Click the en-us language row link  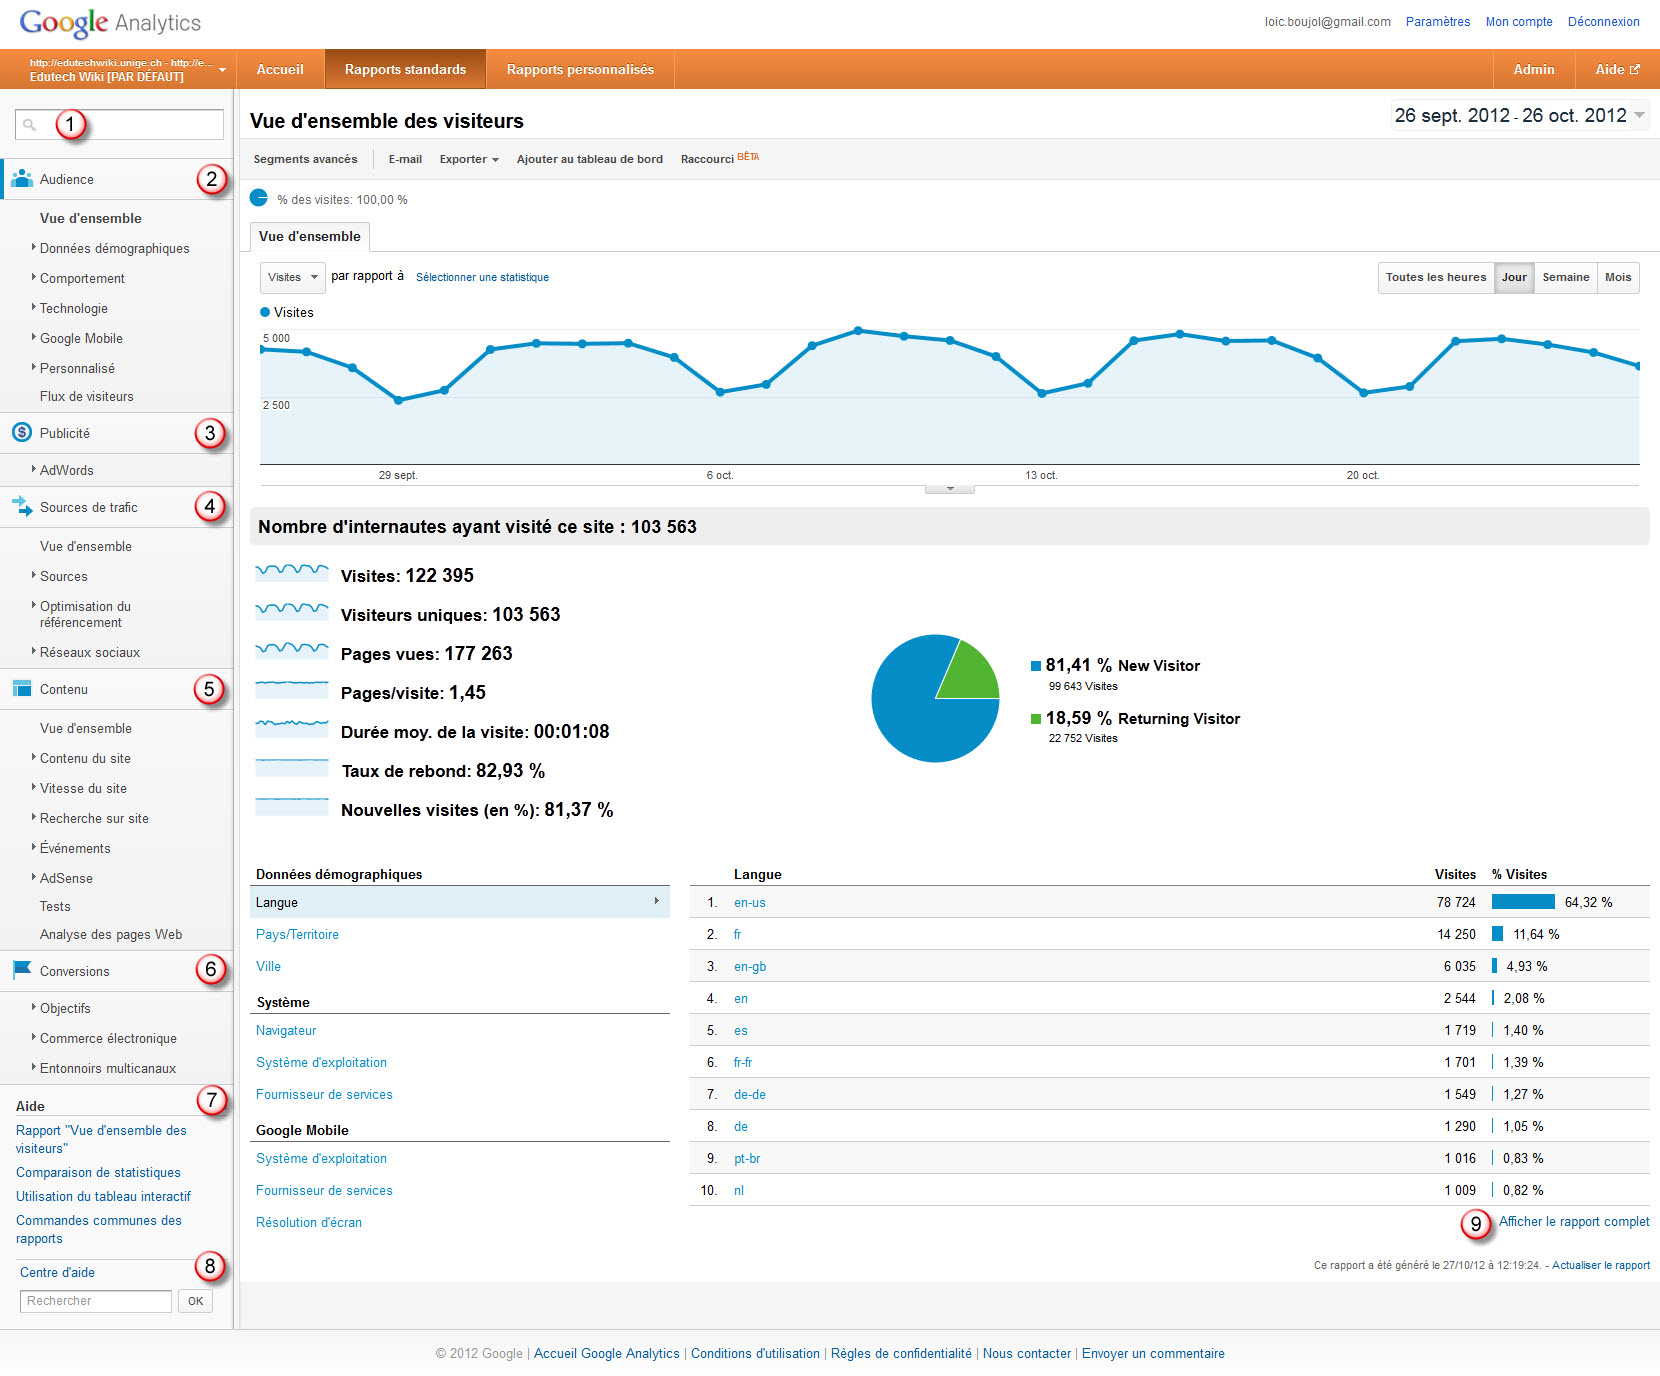[x=750, y=902]
